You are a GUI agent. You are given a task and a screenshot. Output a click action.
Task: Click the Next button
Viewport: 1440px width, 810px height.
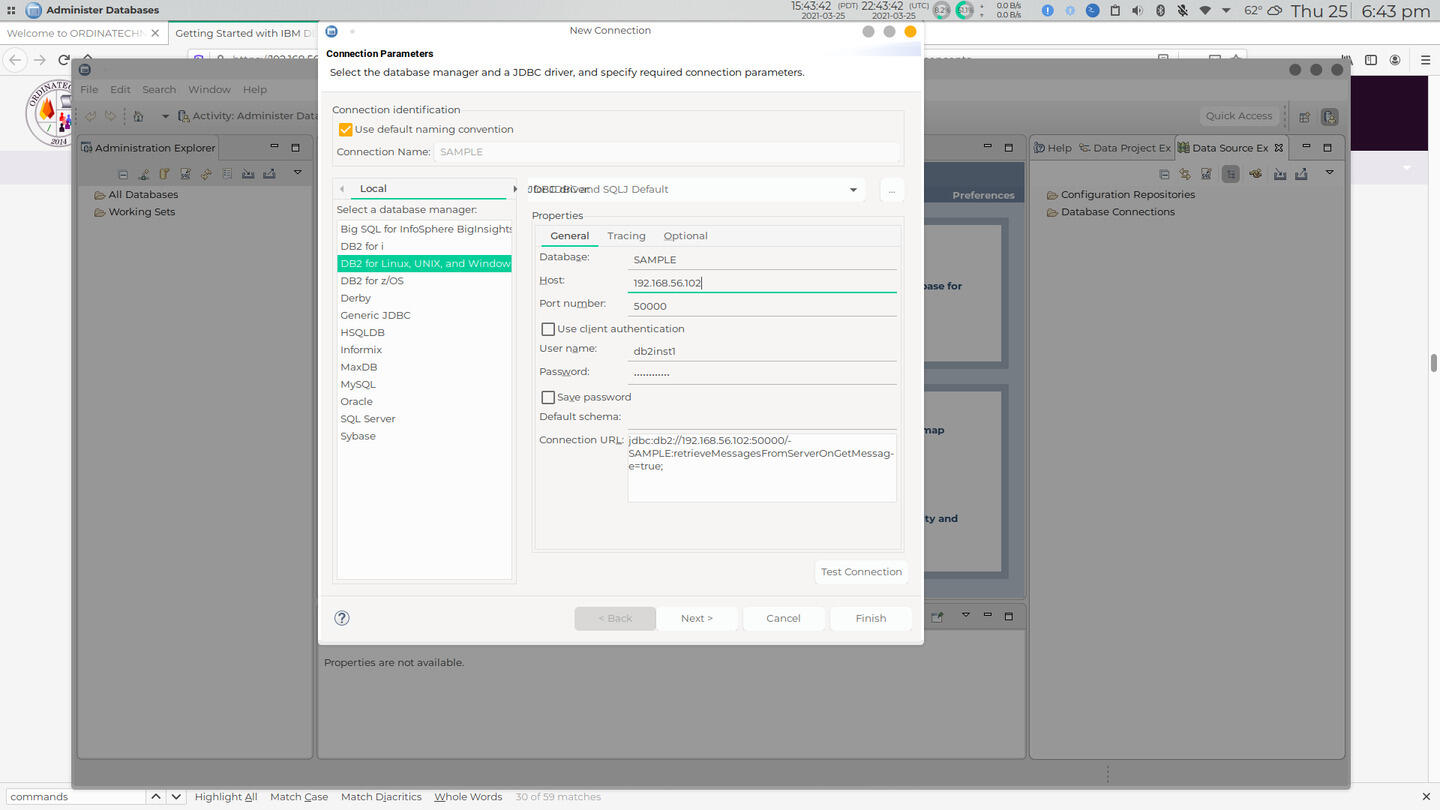pyautogui.click(x=697, y=618)
